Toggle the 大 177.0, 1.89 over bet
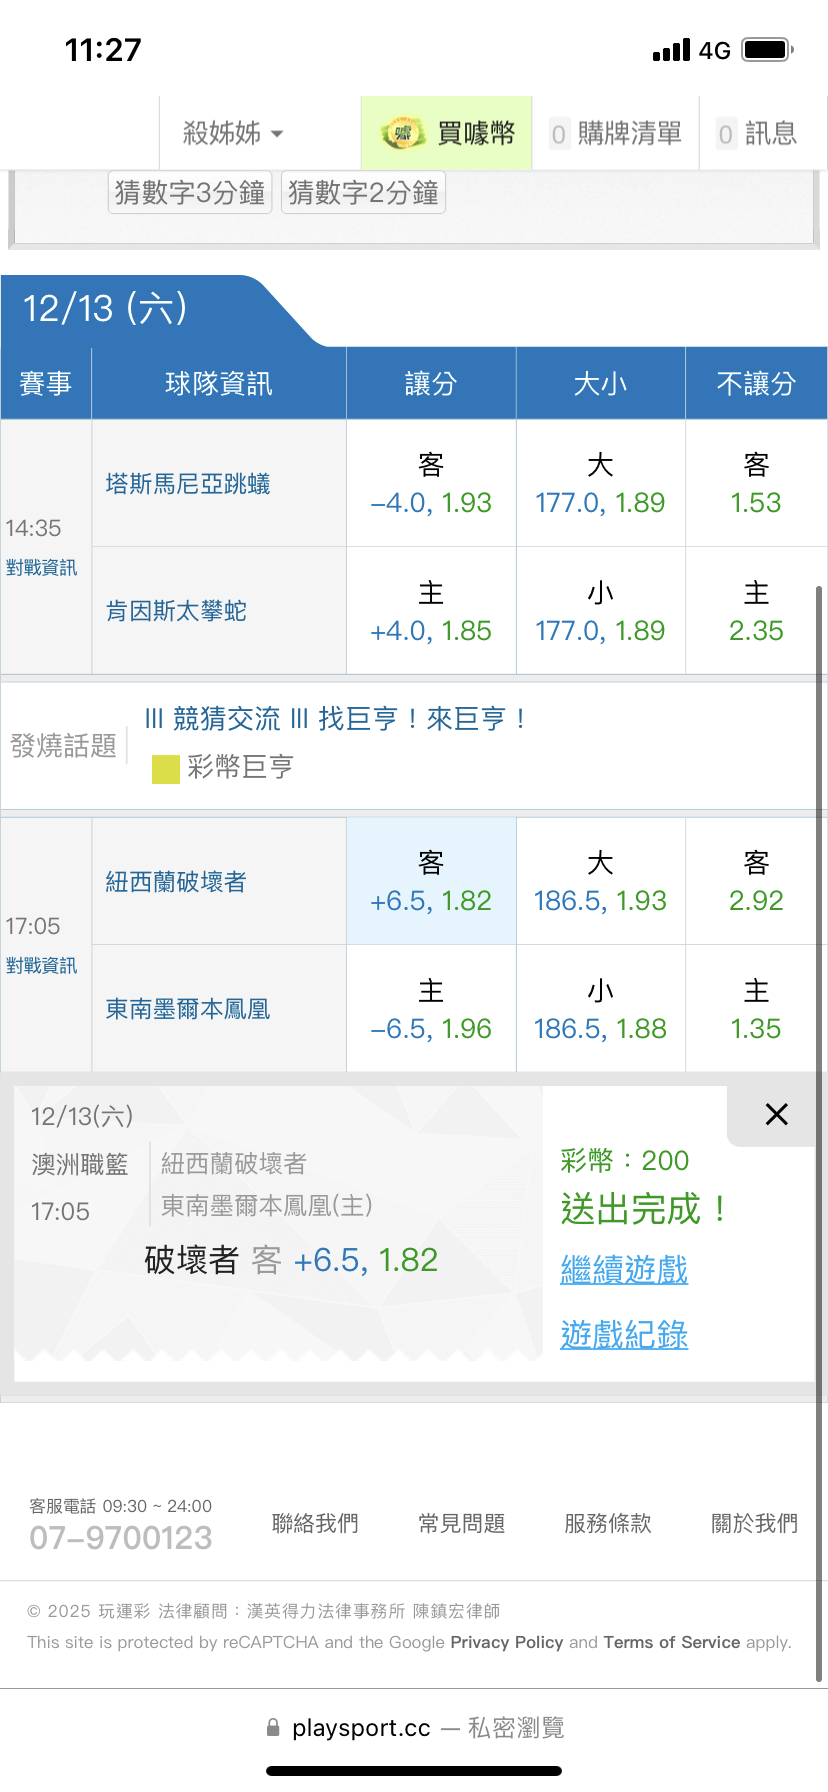Image resolution: width=828 pixels, height=1792 pixels. (600, 484)
